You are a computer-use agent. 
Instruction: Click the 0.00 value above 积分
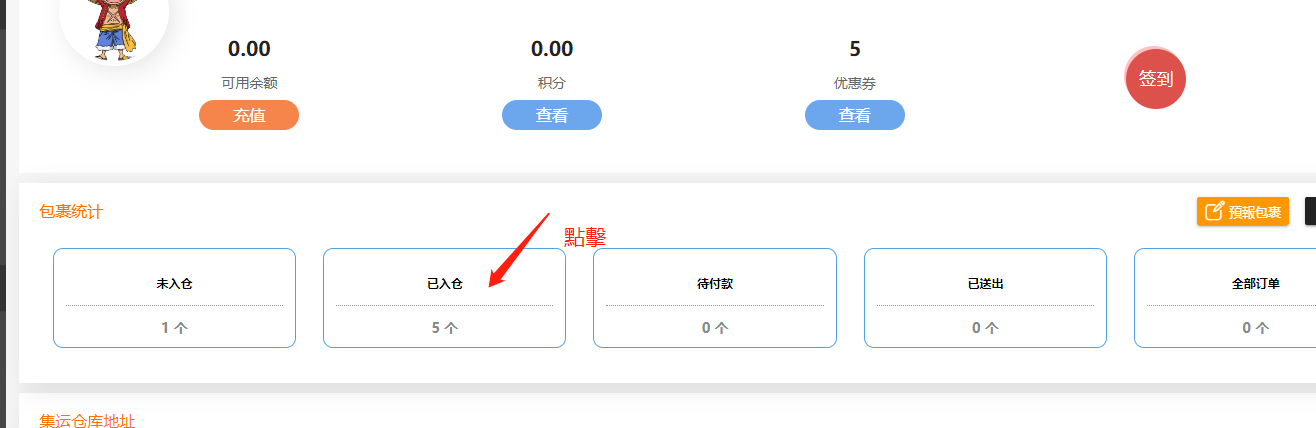tap(552, 48)
